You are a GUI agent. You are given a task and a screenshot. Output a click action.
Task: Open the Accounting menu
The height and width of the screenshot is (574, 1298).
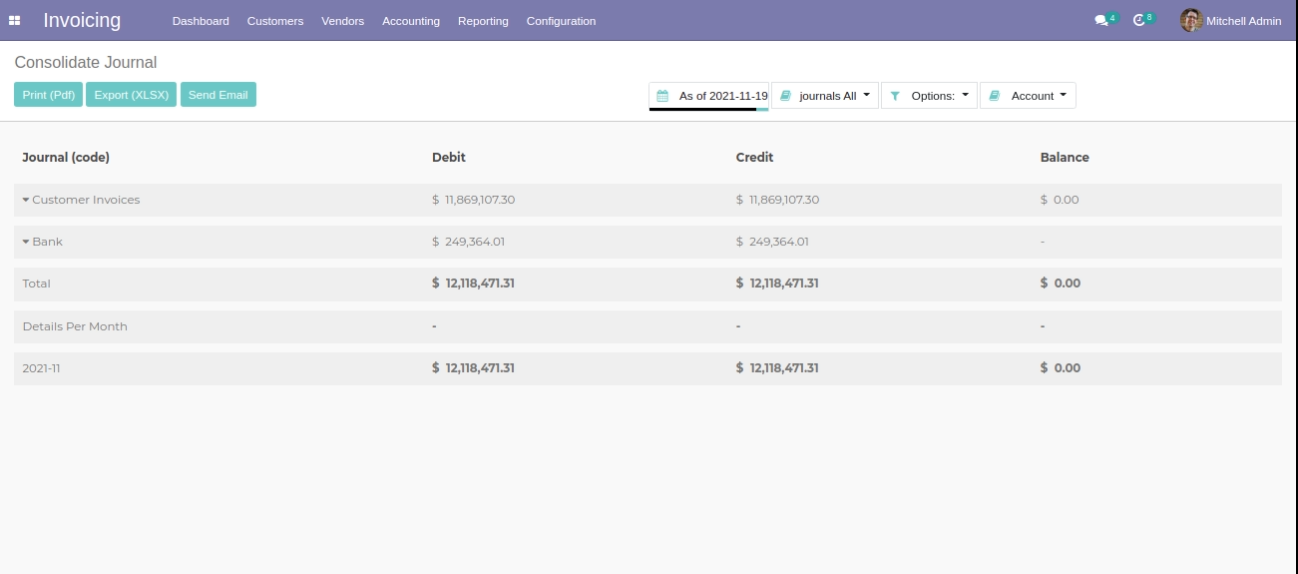coord(411,21)
